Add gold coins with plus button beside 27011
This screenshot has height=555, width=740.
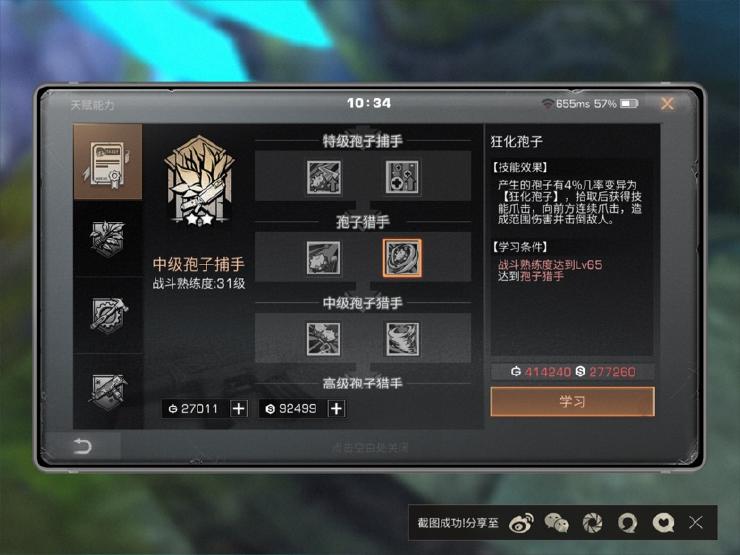click(x=239, y=409)
